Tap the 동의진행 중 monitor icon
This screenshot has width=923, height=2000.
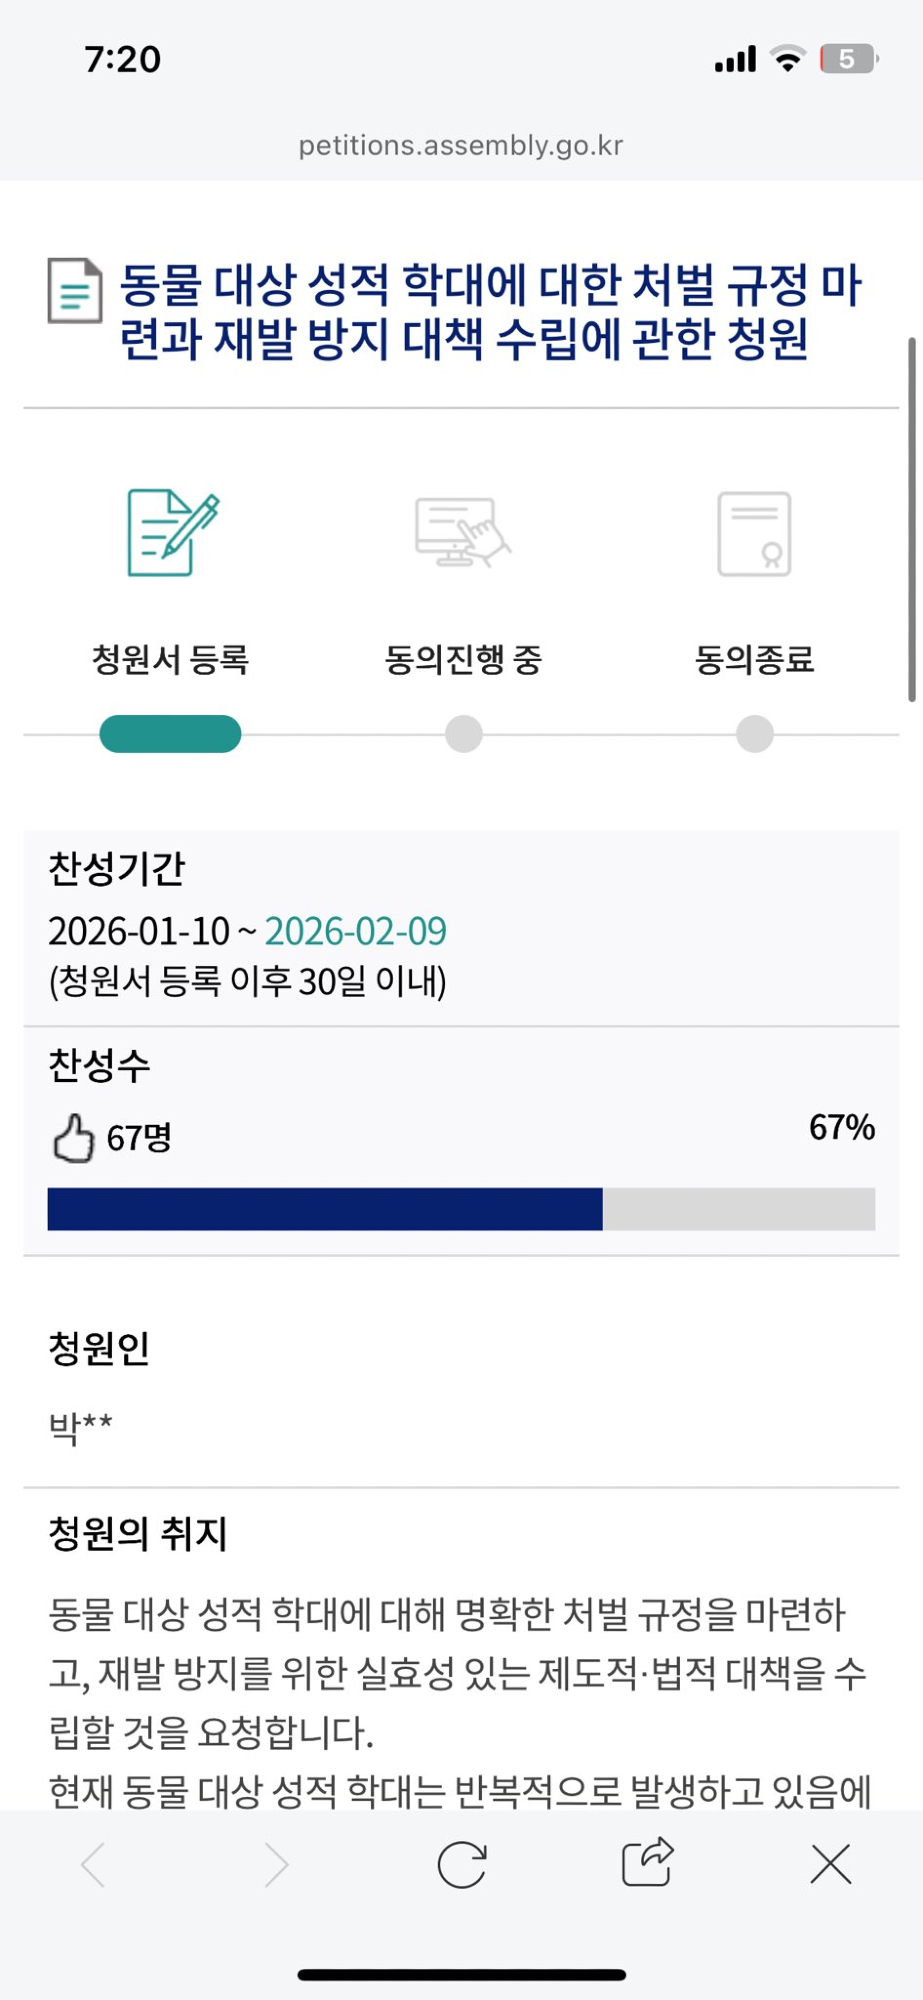pyautogui.click(x=462, y=532)
